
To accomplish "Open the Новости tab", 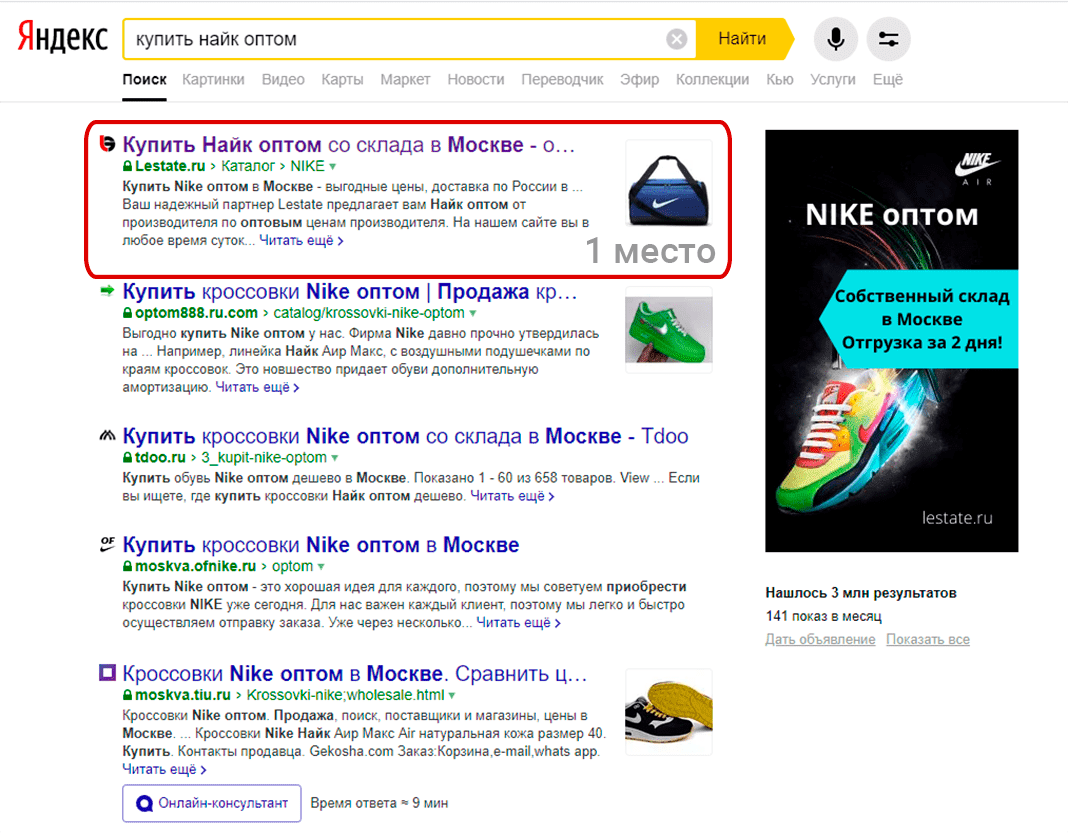I will (475, 80).
